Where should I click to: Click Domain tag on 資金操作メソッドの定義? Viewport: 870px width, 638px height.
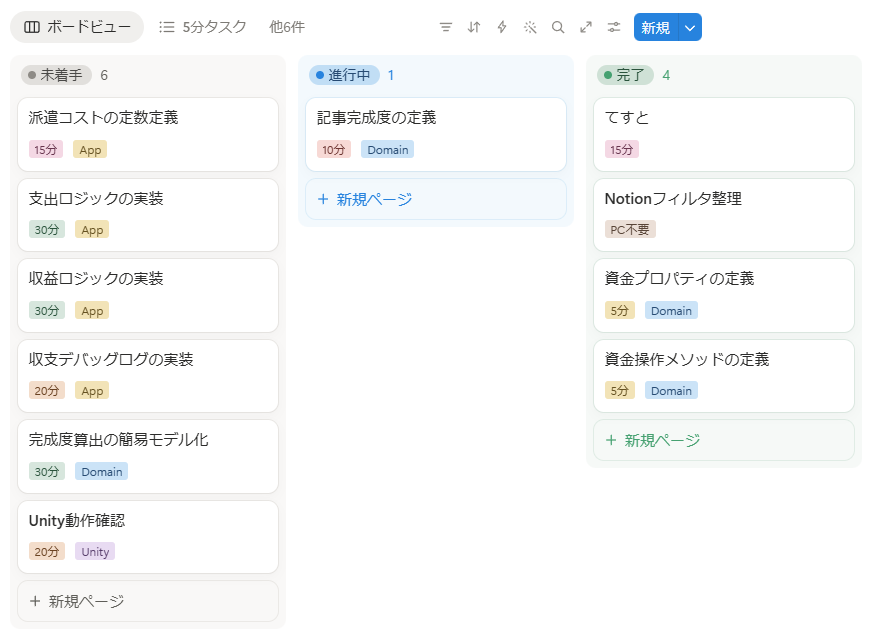pos(671,391)
